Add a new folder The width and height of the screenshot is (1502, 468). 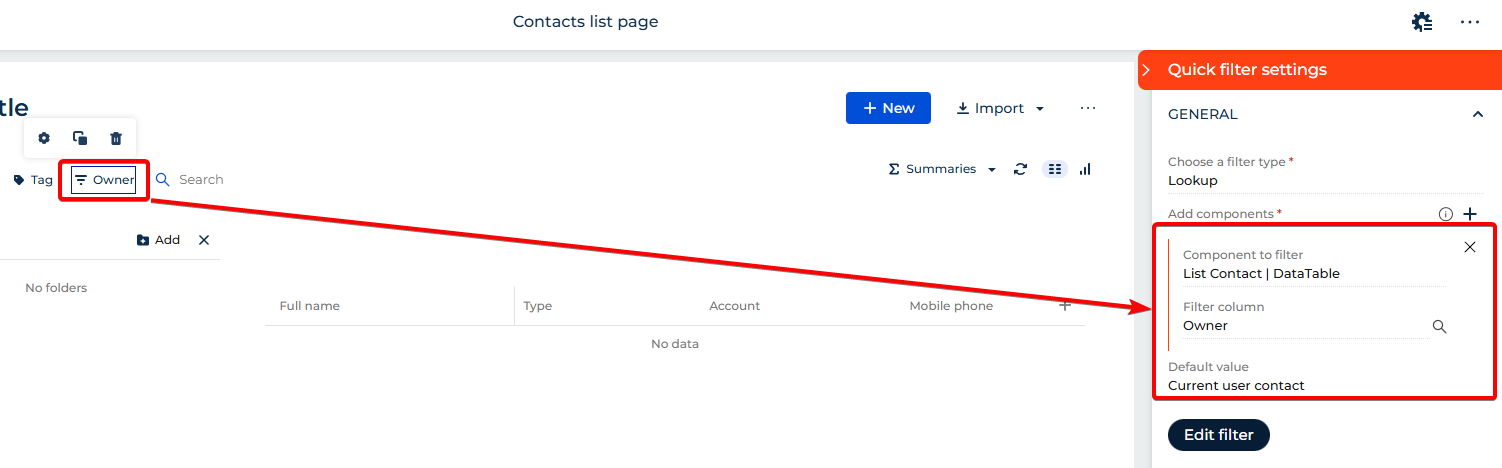click(158, 240)
